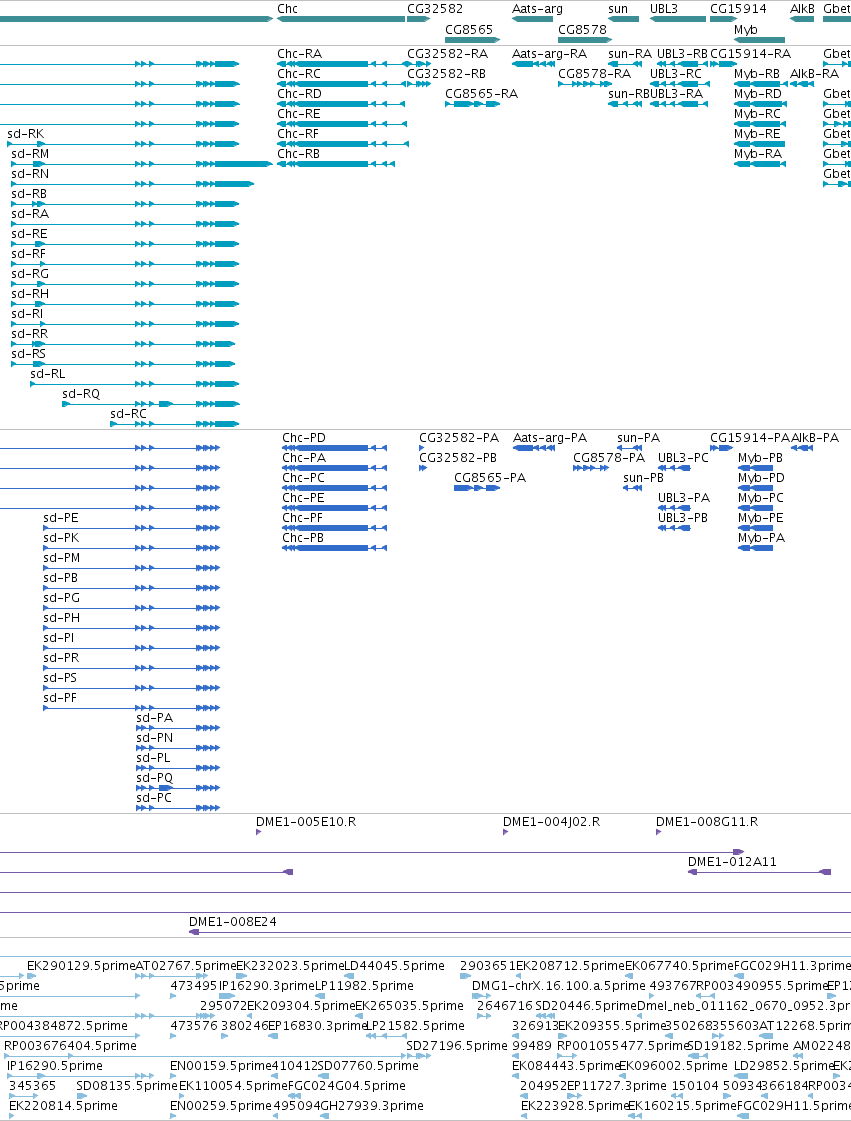
Task: Click the Myb gene label
Action: (x=746, y=29)
